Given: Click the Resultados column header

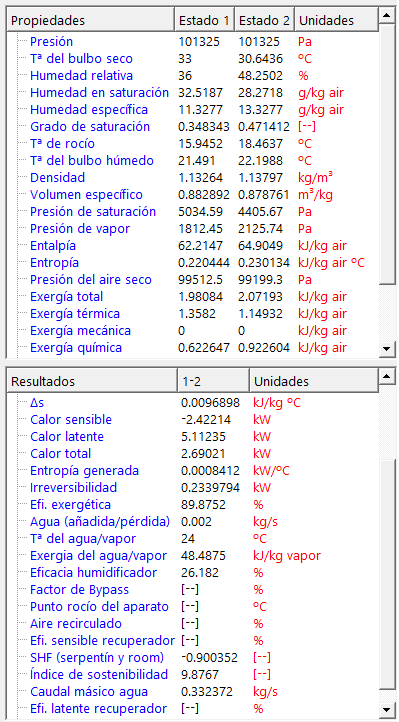Looking at the screenshot, I should [92, 381].
